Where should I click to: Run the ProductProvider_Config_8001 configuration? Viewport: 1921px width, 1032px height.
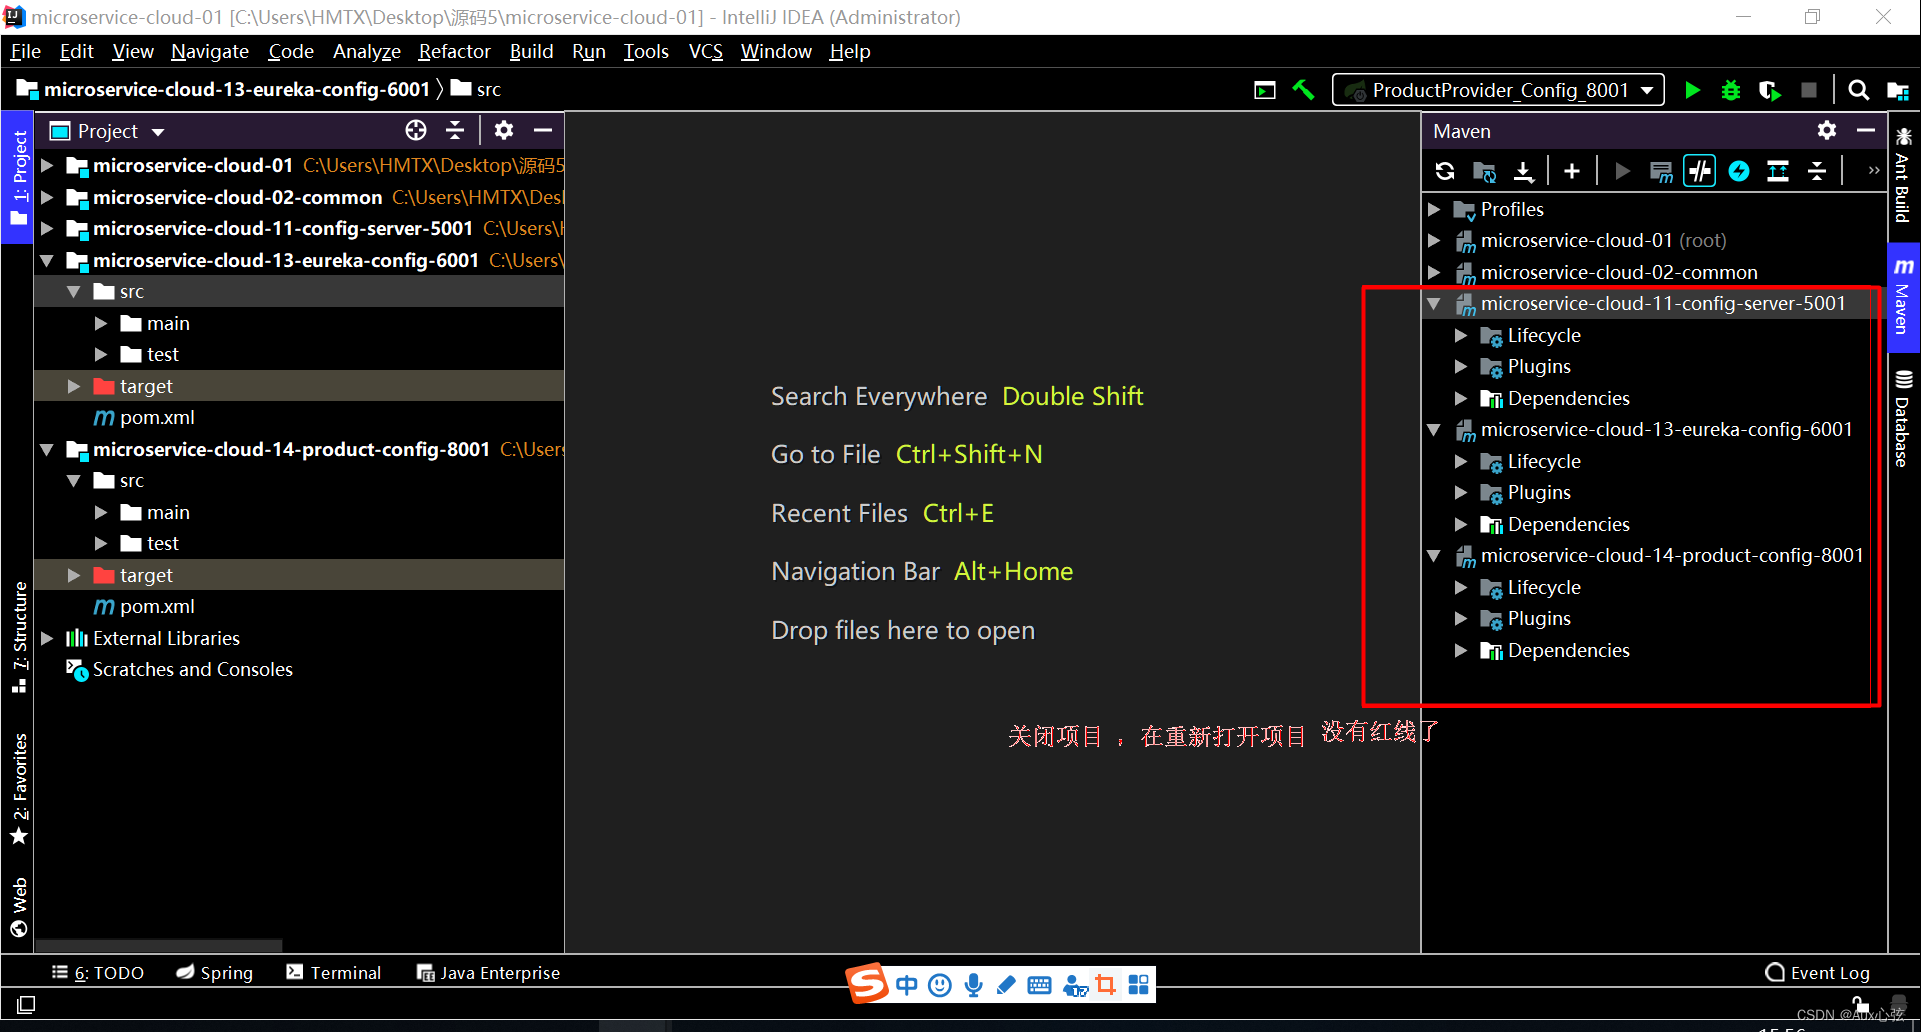(x=1692, y=90)
